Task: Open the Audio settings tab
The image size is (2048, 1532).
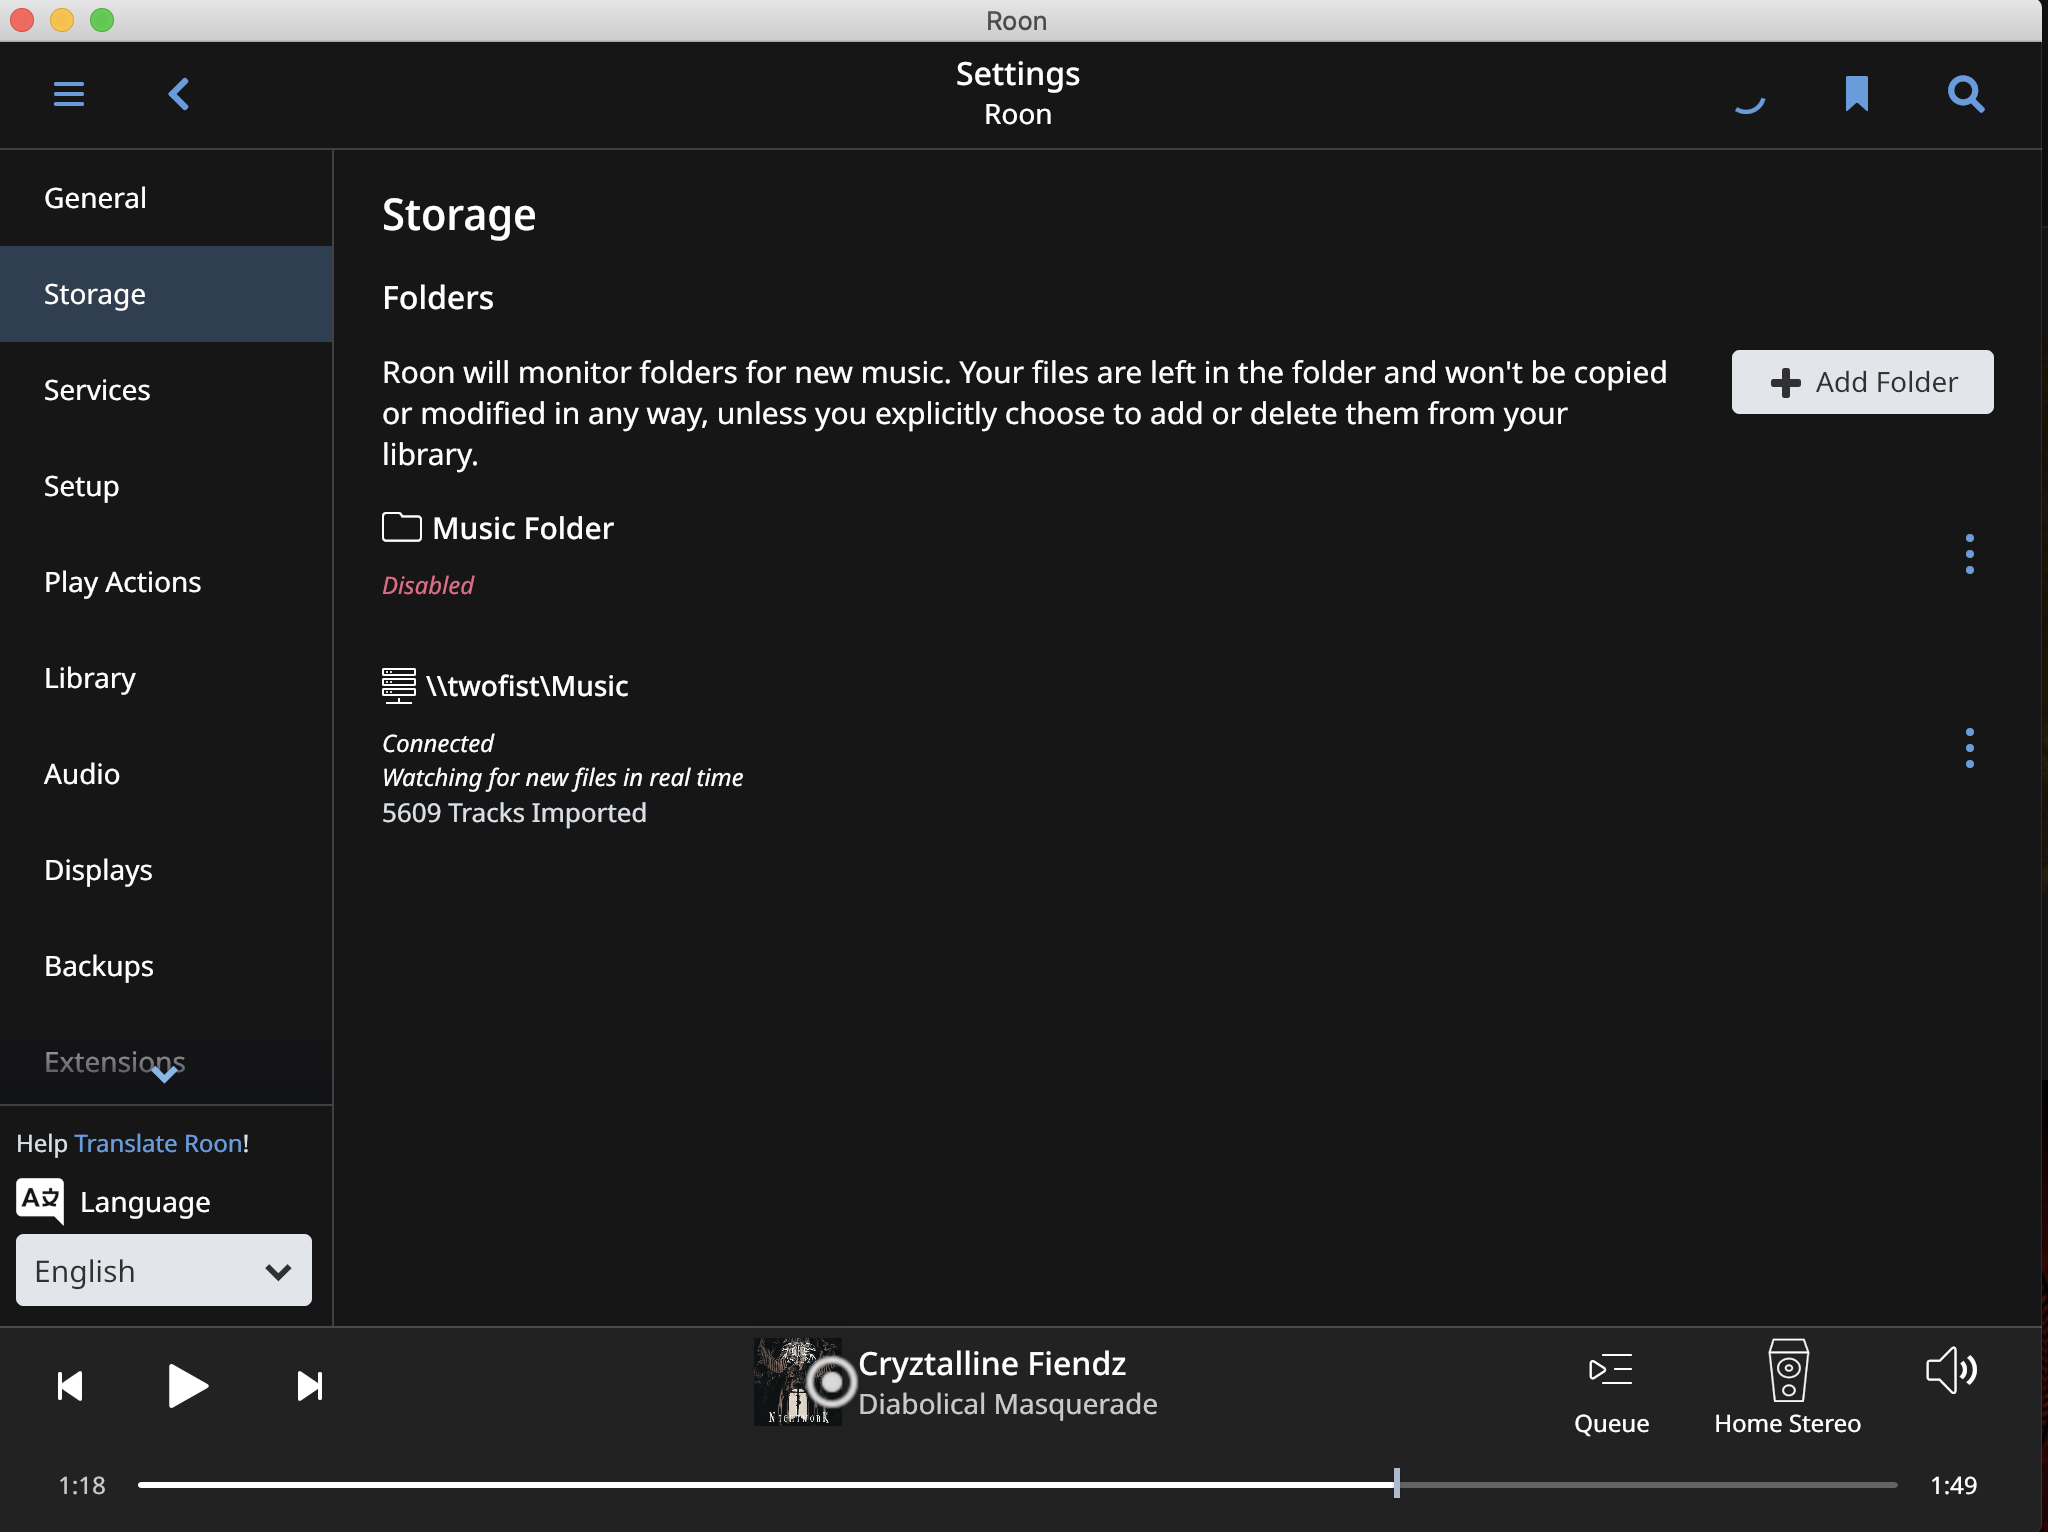Action: [x=166, y=774]
